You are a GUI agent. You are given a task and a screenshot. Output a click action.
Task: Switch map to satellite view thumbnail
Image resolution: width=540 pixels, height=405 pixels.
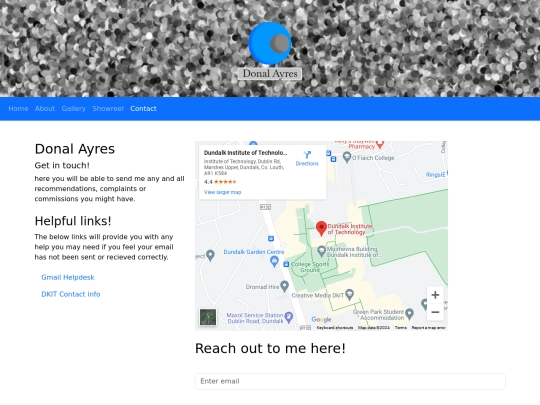click(x=208, y=317)
